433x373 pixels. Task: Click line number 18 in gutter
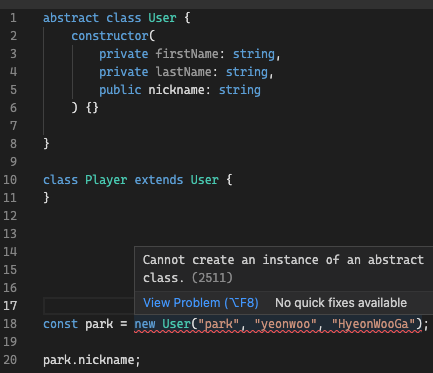[10, 324]
